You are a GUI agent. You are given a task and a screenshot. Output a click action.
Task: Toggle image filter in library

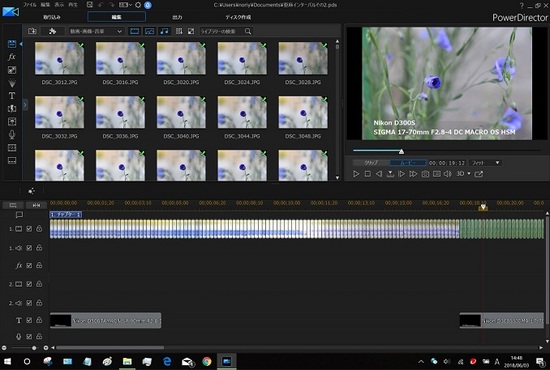149,31
